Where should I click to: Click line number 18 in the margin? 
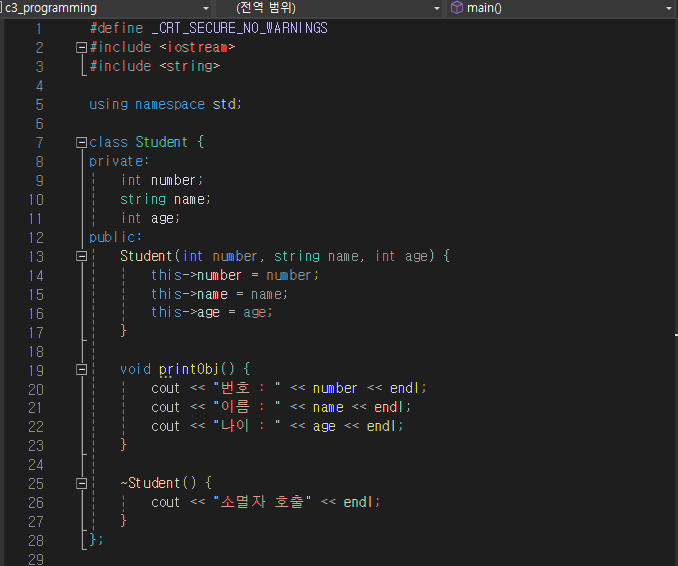click(x=36, y=352)
